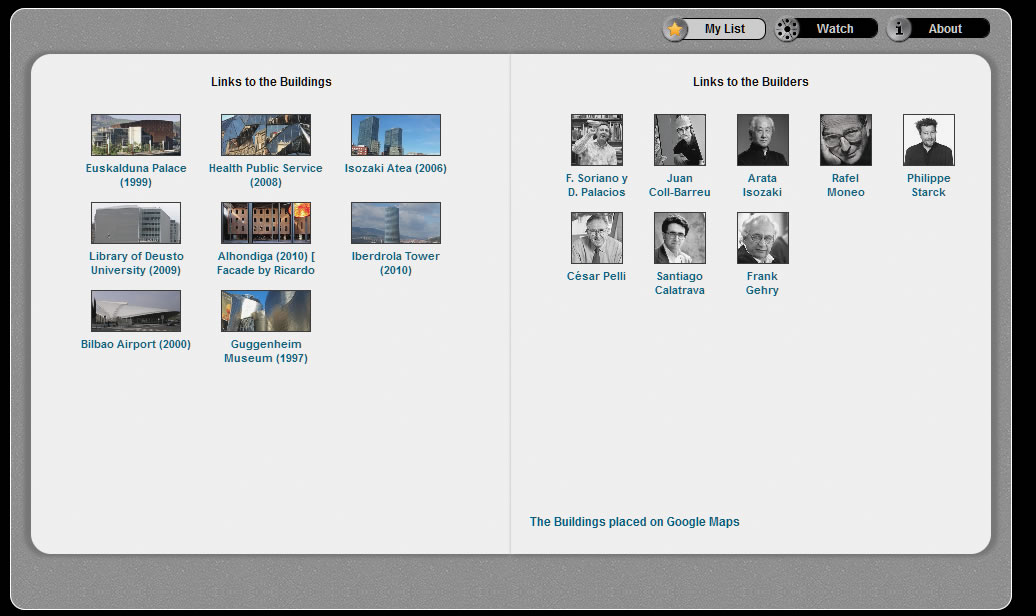Select the Guggenheim Museum photo
Screen dimensions: 1036x616
point(266,311)
